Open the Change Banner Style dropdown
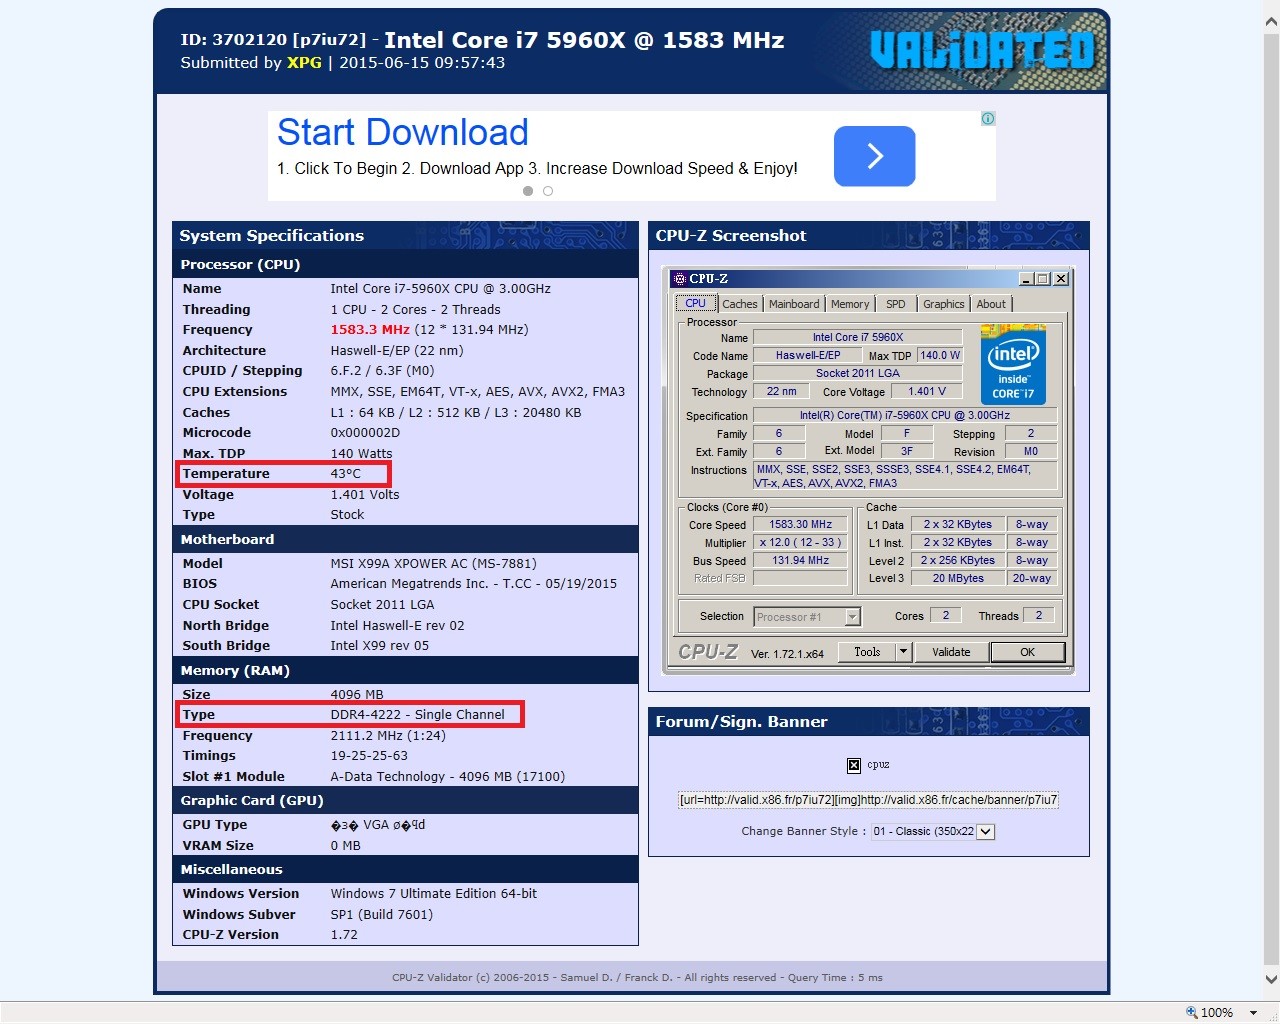1280x1024 pixels. coord(933,831)
